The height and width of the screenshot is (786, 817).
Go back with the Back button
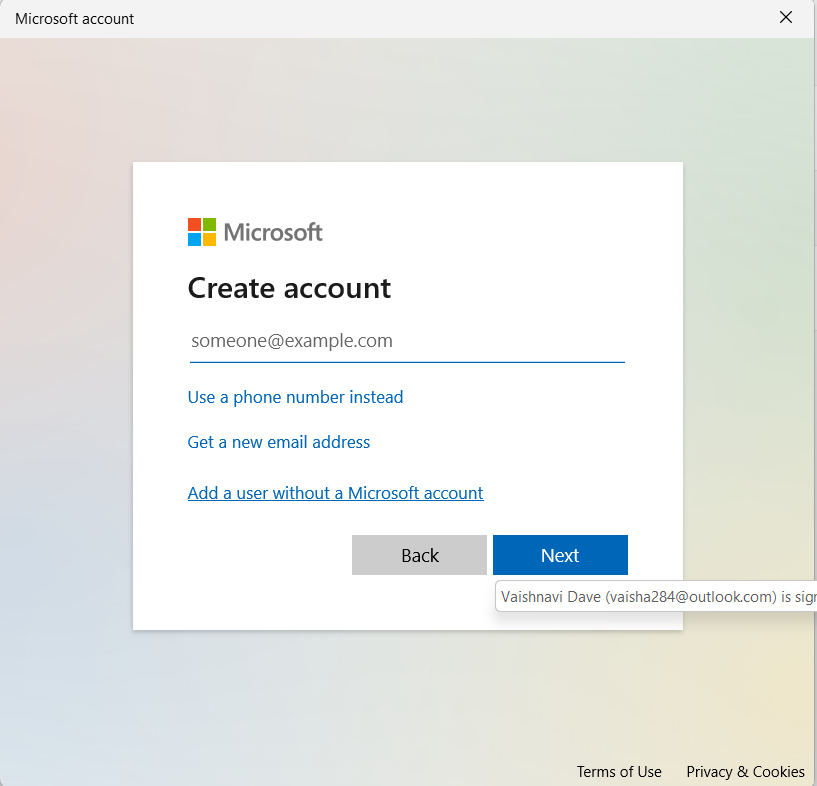click(x=419, y=555)
